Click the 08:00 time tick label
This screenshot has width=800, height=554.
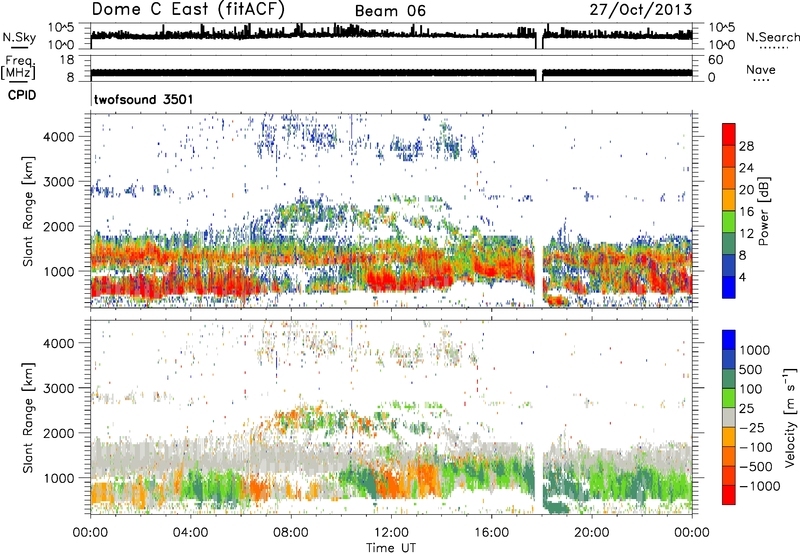pos(291,533)
